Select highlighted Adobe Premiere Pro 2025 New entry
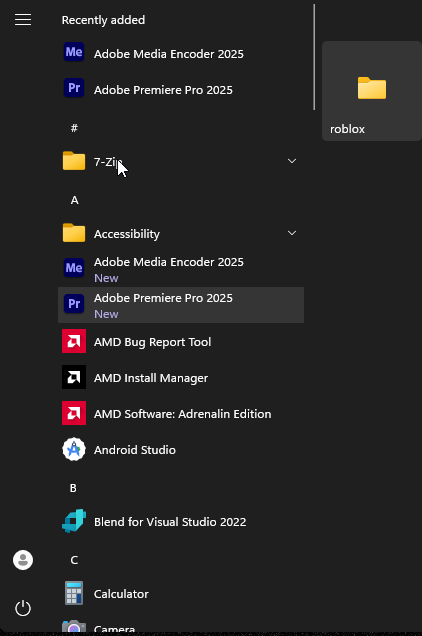 [x=181, y=305]
